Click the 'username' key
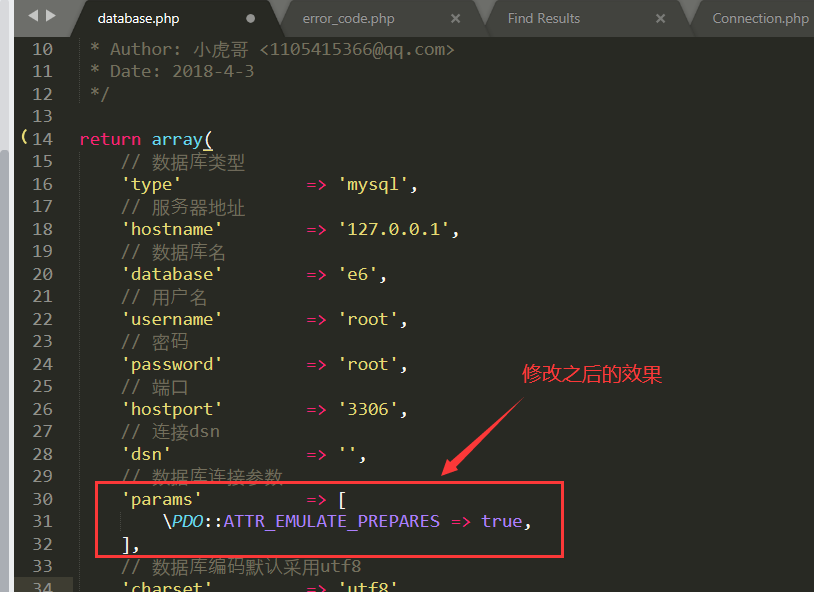814x592 pixels. tap(172, 319)
